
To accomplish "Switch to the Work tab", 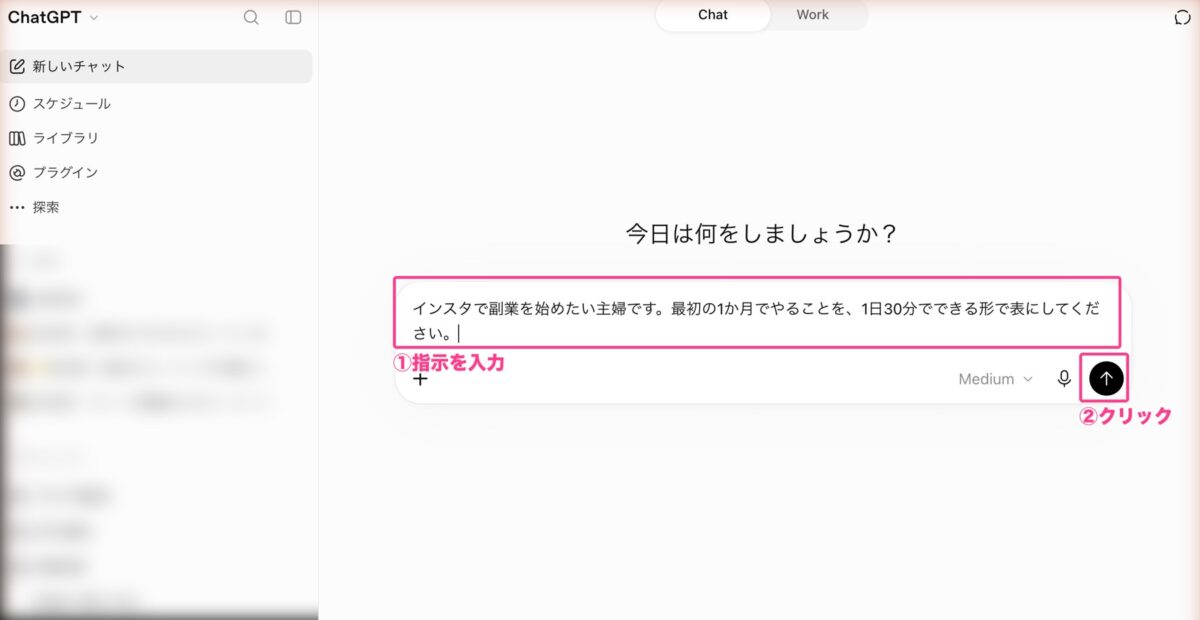I will pos(813,15).
